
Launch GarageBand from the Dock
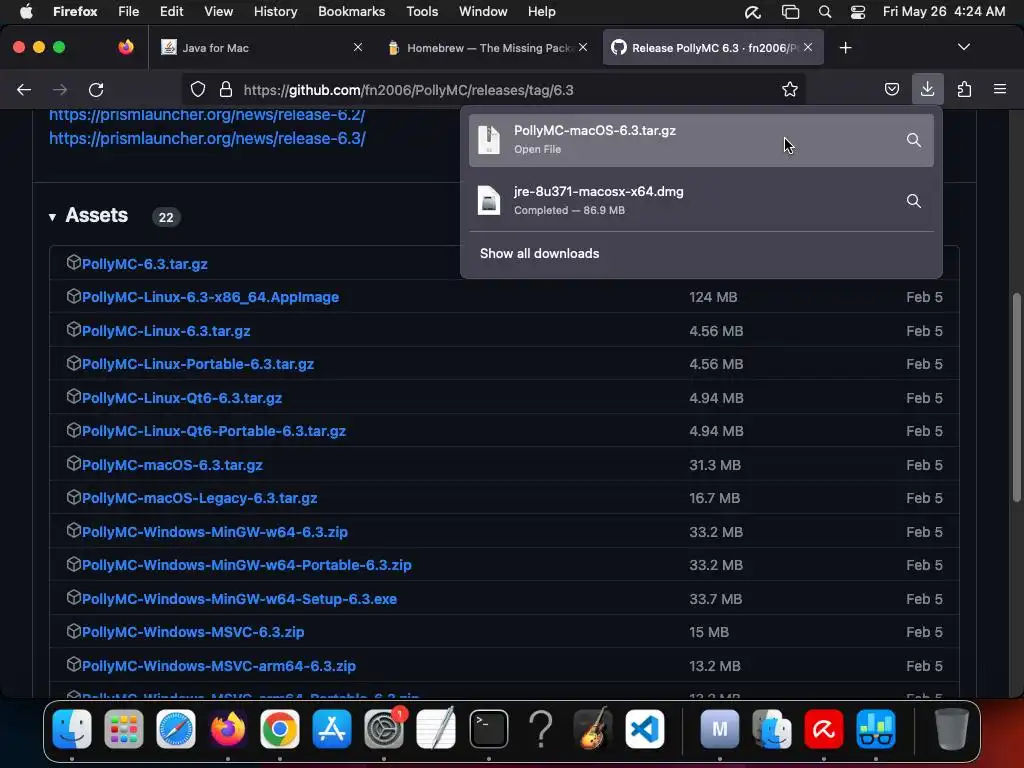tap(592, 729)
